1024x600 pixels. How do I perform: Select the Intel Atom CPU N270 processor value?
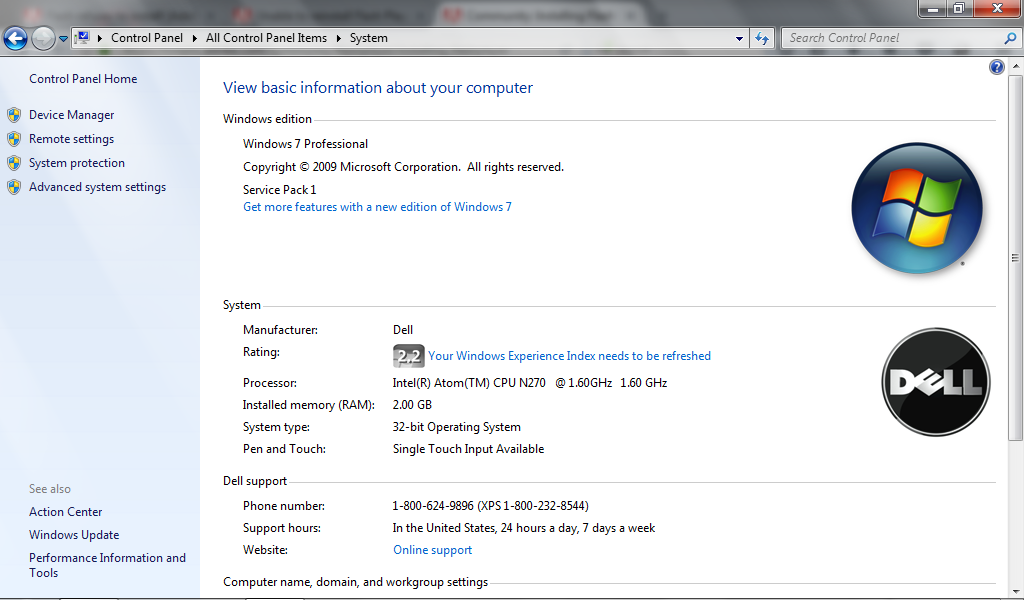tap(530, 383)
